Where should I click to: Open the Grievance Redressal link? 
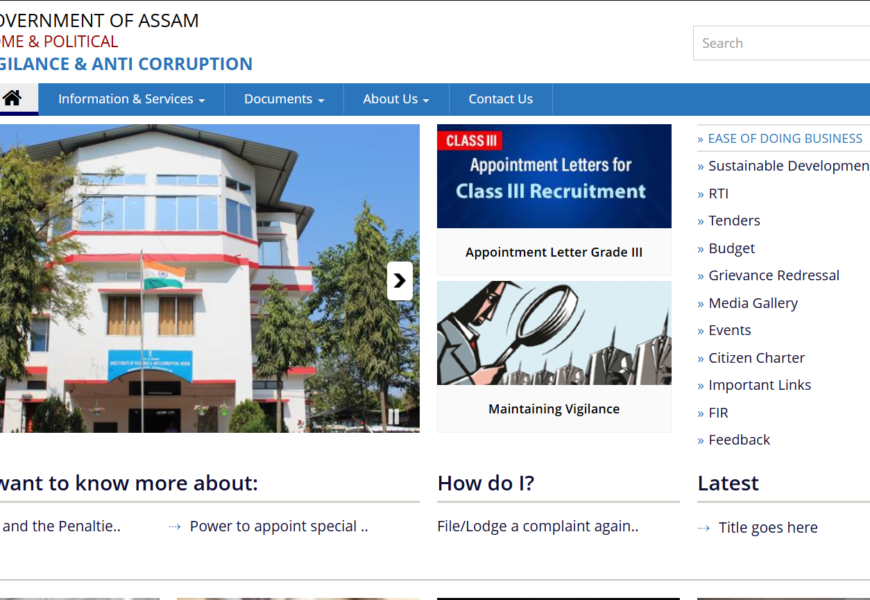[x=773, y=275]
